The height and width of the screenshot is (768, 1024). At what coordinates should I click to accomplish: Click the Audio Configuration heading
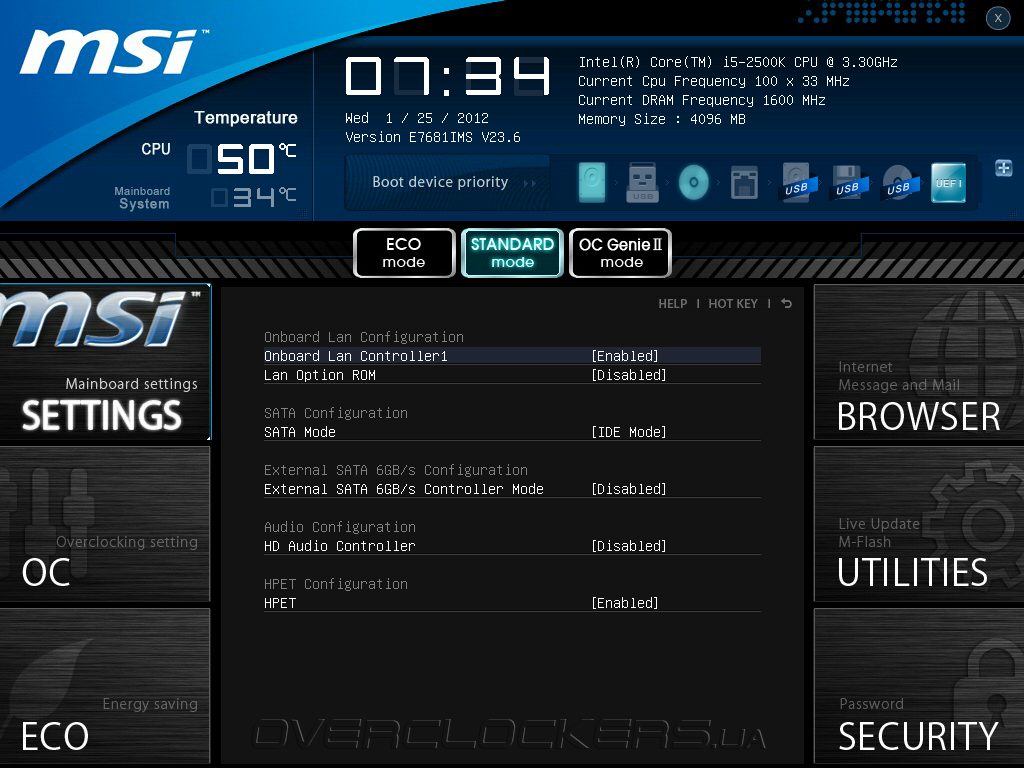click(x=340, y=526)
